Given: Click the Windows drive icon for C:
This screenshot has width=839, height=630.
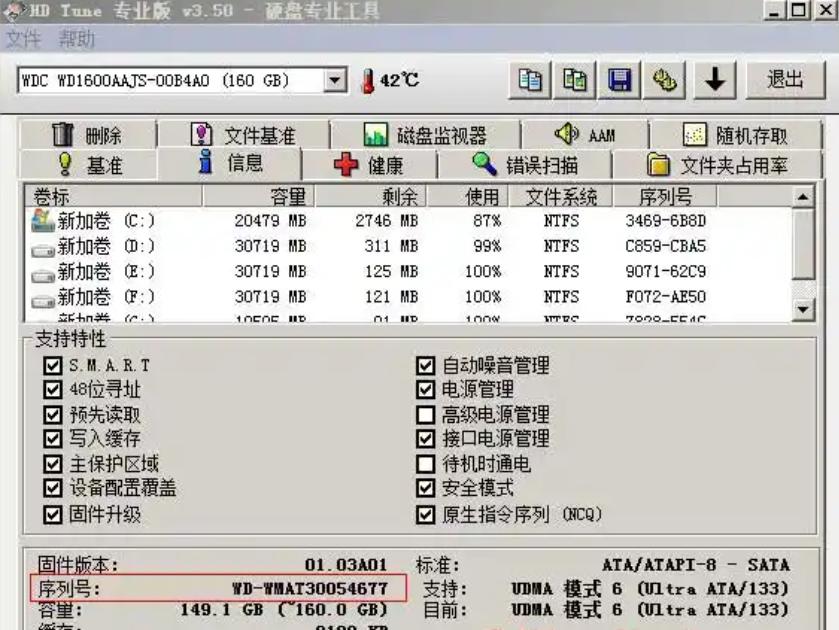Looking at the screenshot, I should click(43, 221).
